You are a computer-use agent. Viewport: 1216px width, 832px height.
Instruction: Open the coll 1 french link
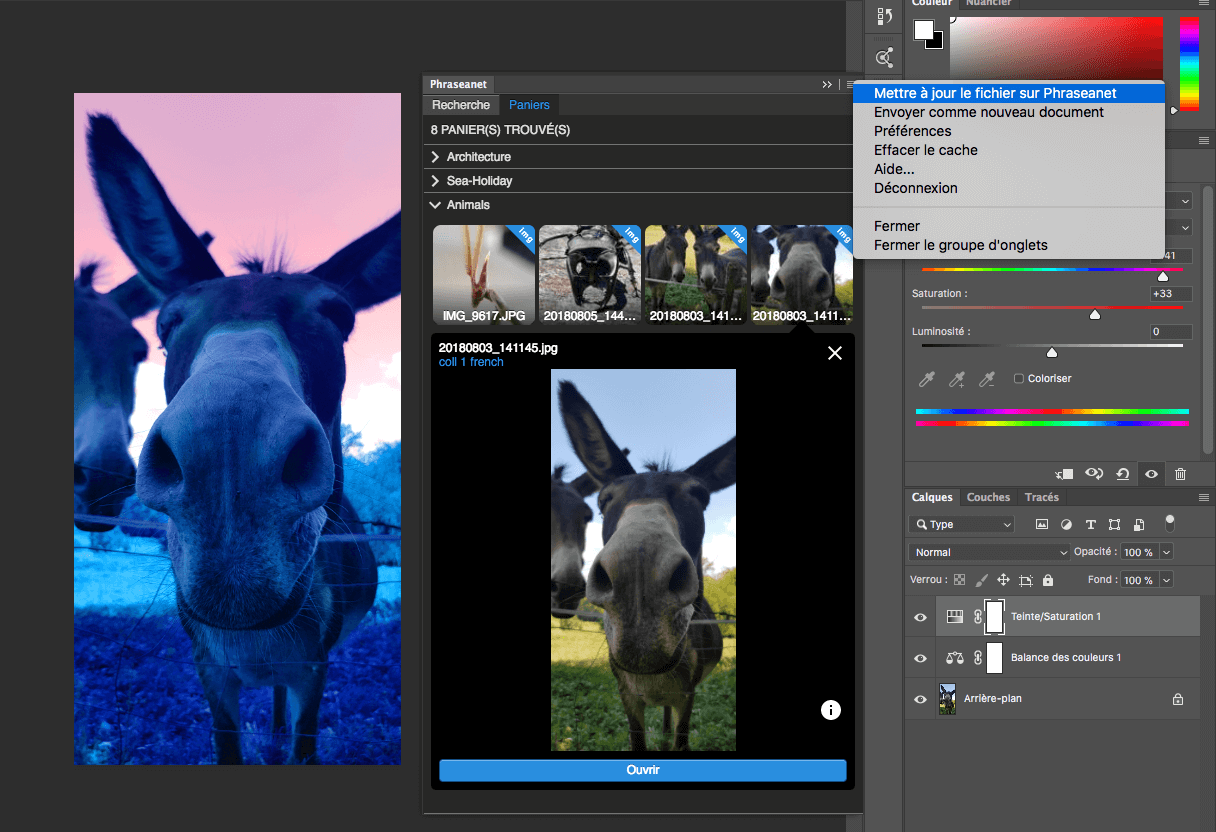(x=470, y=363)
